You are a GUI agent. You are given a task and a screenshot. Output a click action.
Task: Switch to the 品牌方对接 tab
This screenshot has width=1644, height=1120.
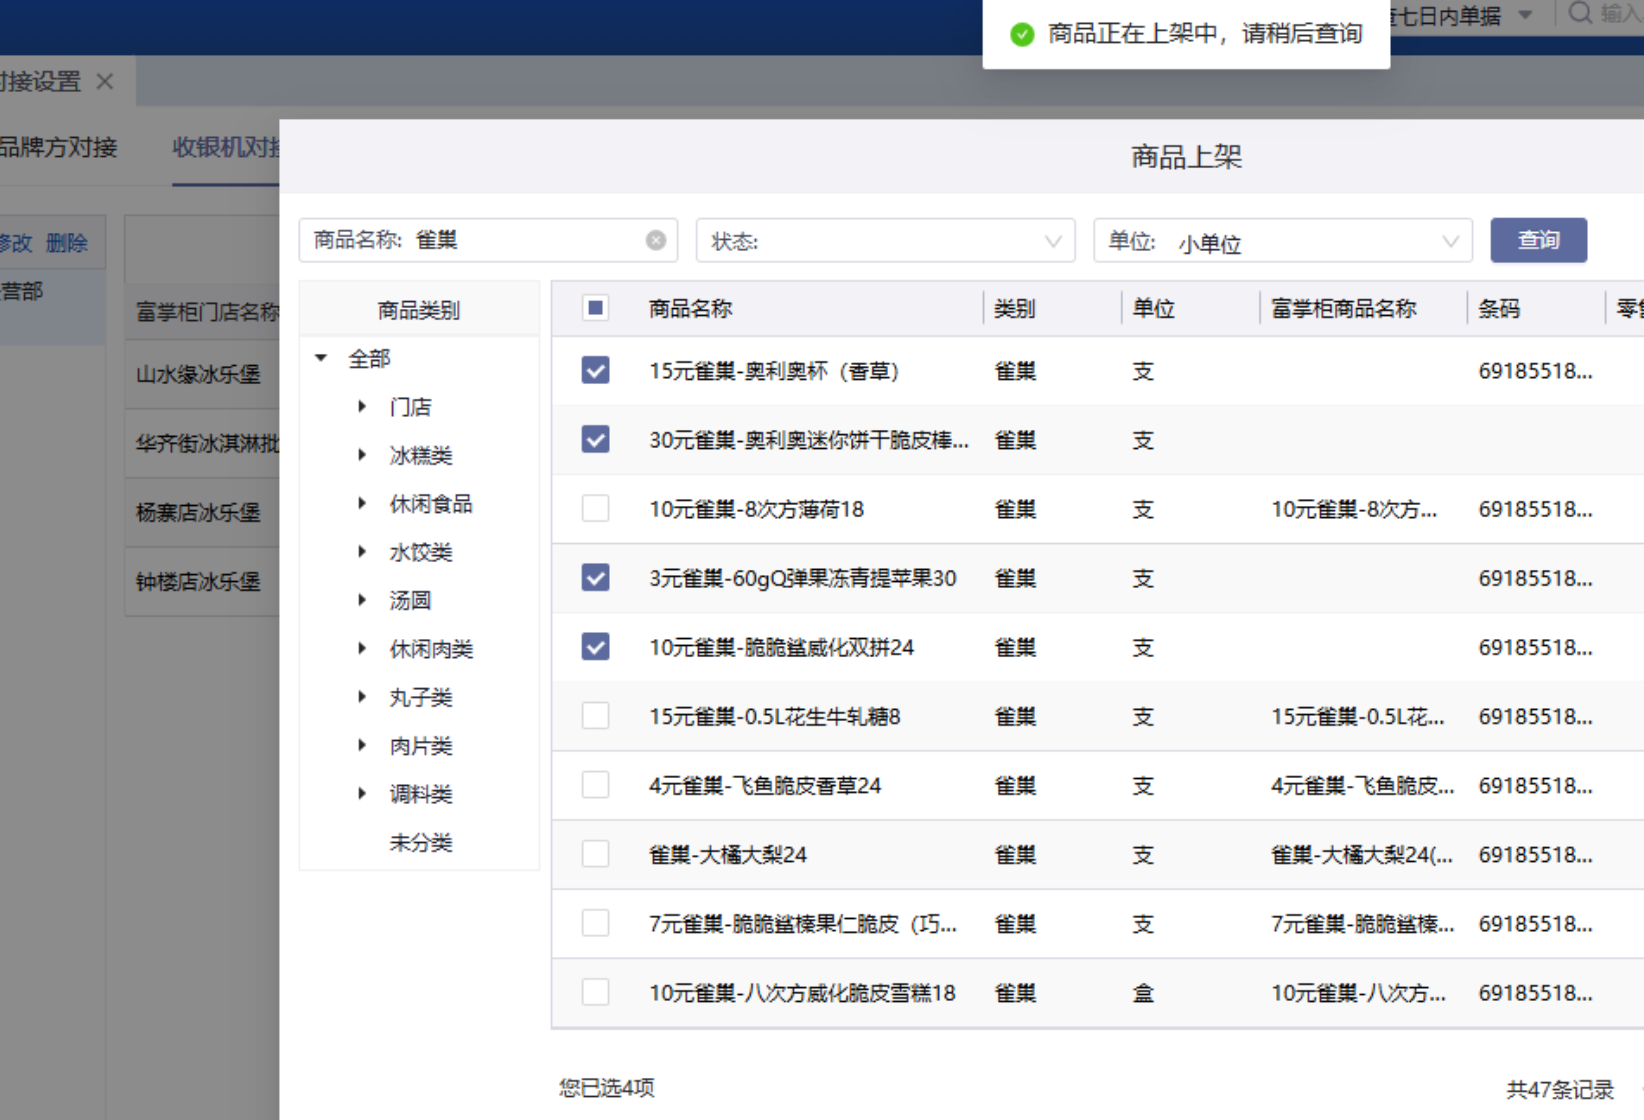point(58,147)
